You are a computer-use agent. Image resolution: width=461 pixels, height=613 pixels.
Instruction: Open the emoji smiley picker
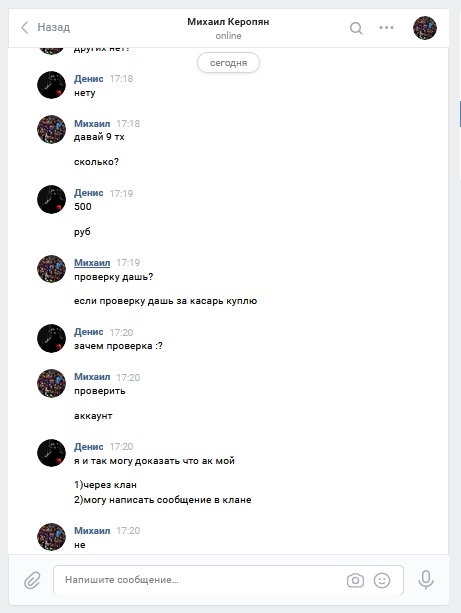click(x=382, y=581)
